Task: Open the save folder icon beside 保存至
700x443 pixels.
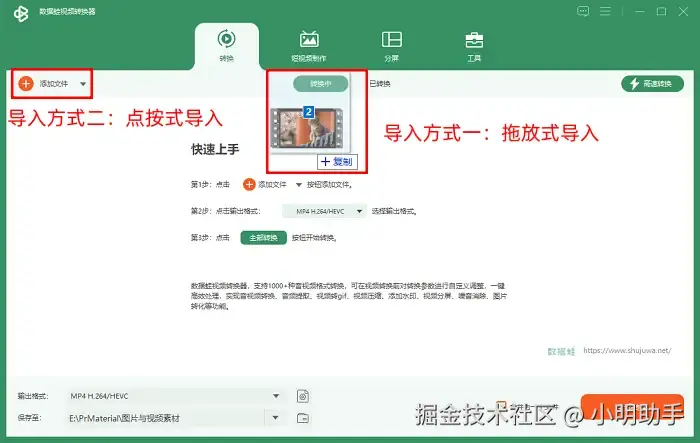Action: 303,418
